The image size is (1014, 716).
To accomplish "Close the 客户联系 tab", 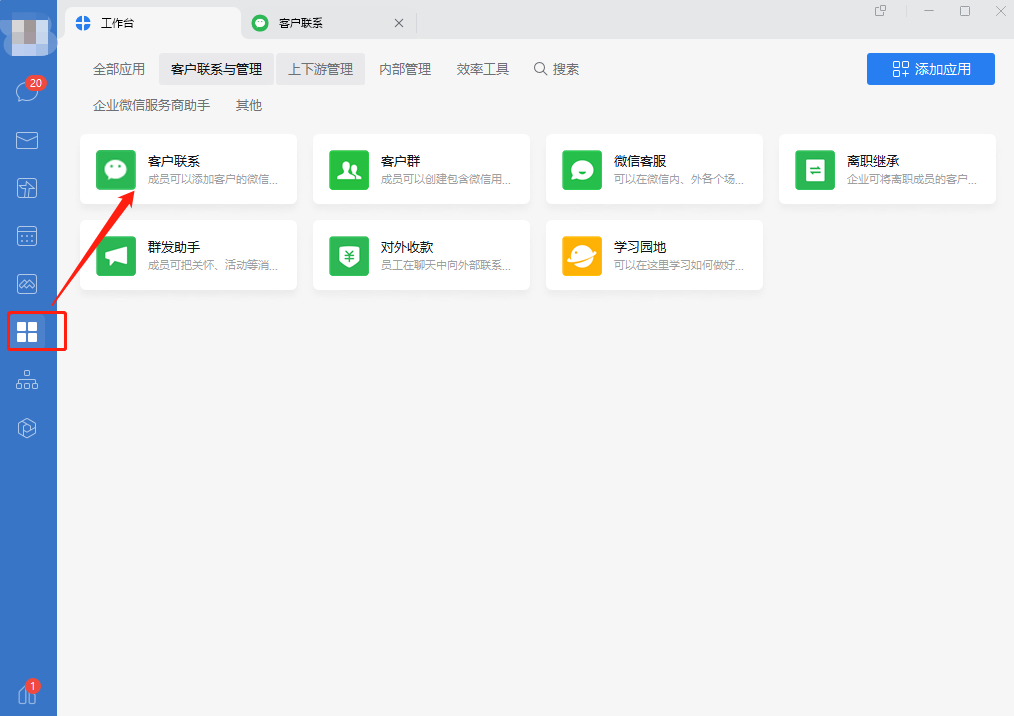I will (399, 23).
